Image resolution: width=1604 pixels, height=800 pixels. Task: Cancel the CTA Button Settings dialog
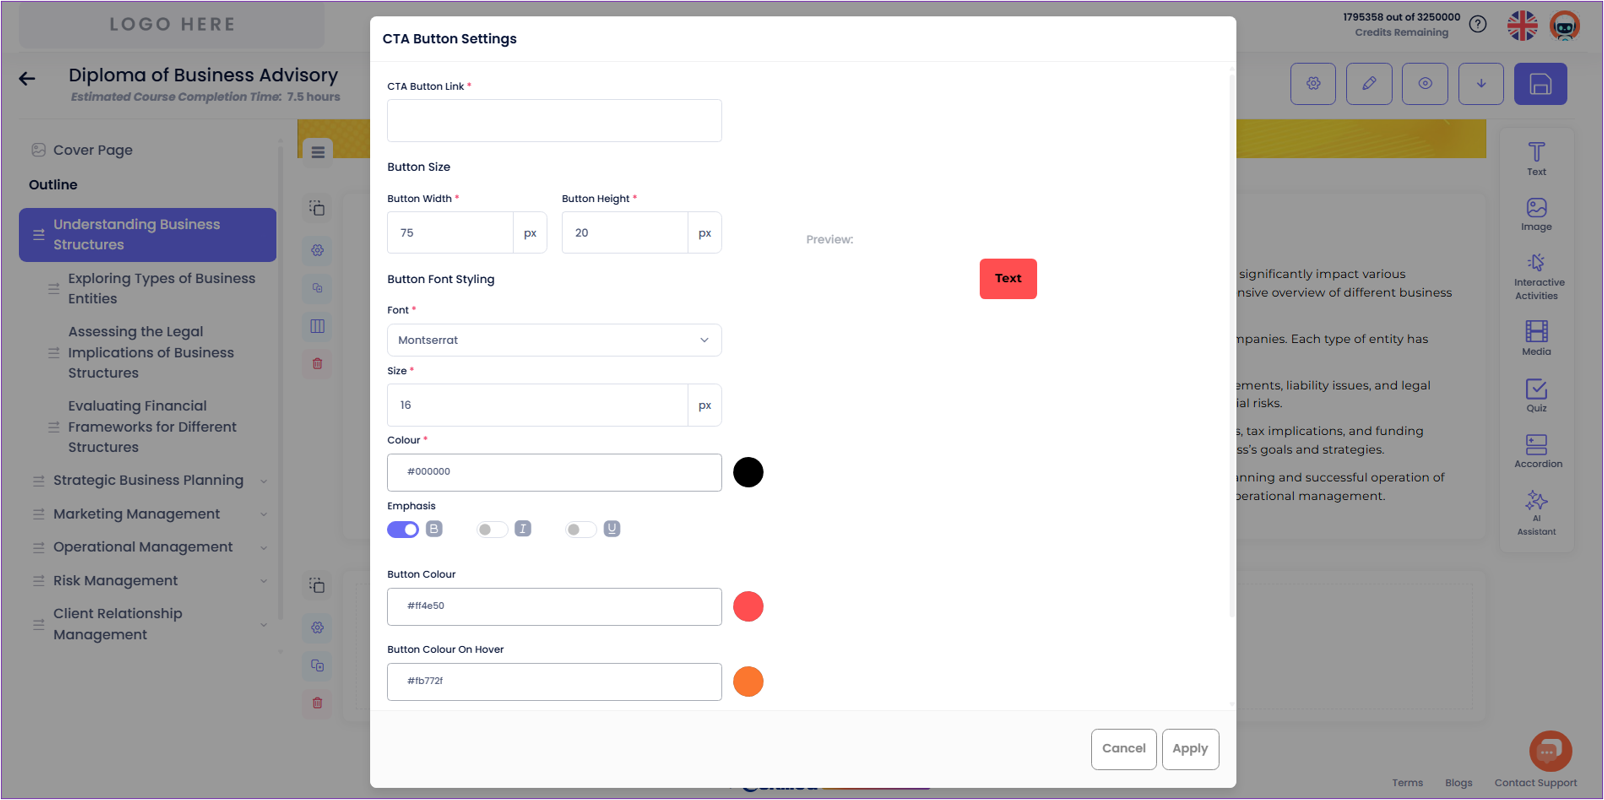click(x=1123, y=749)
